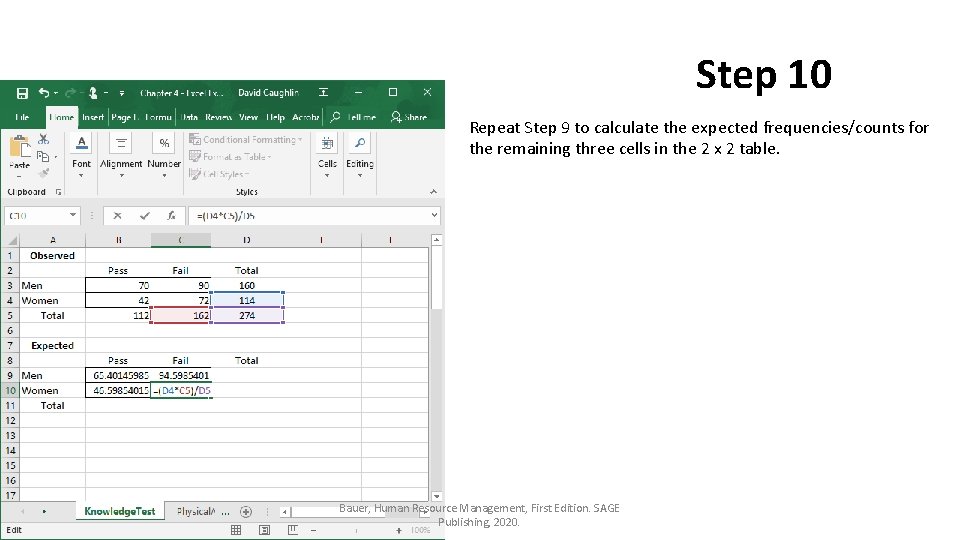The image size is (960, 540).
Task: Click the formula bar text =(D4*C5)/D5
Action: coord(226,216)
